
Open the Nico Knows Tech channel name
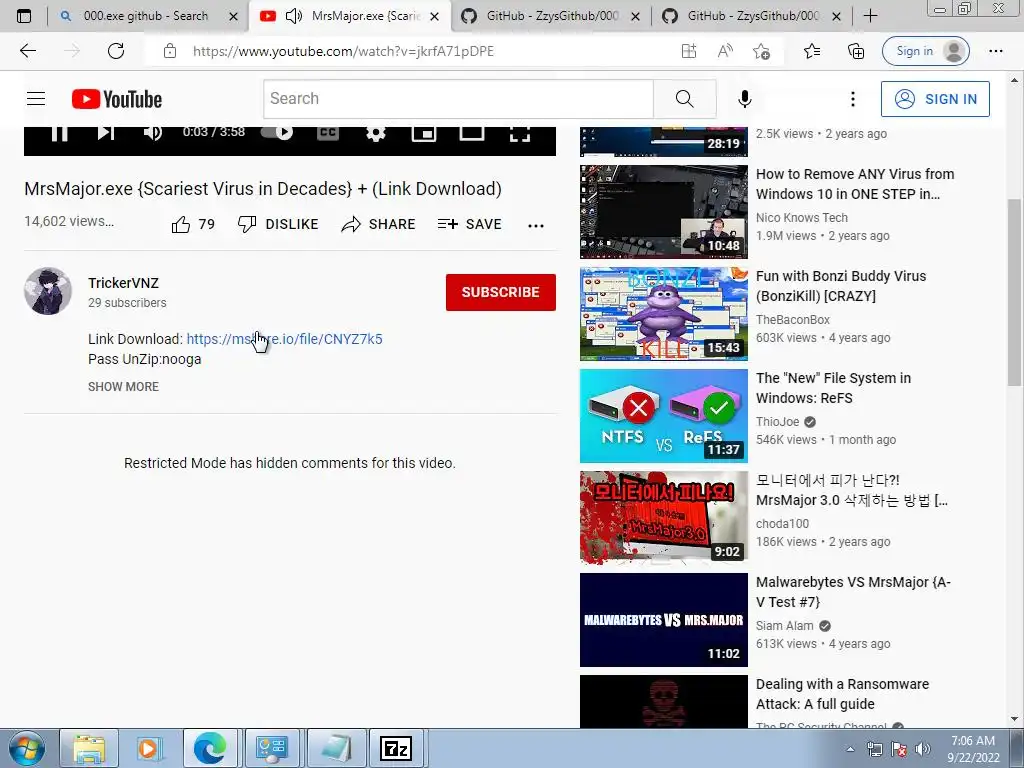[801, 217]
